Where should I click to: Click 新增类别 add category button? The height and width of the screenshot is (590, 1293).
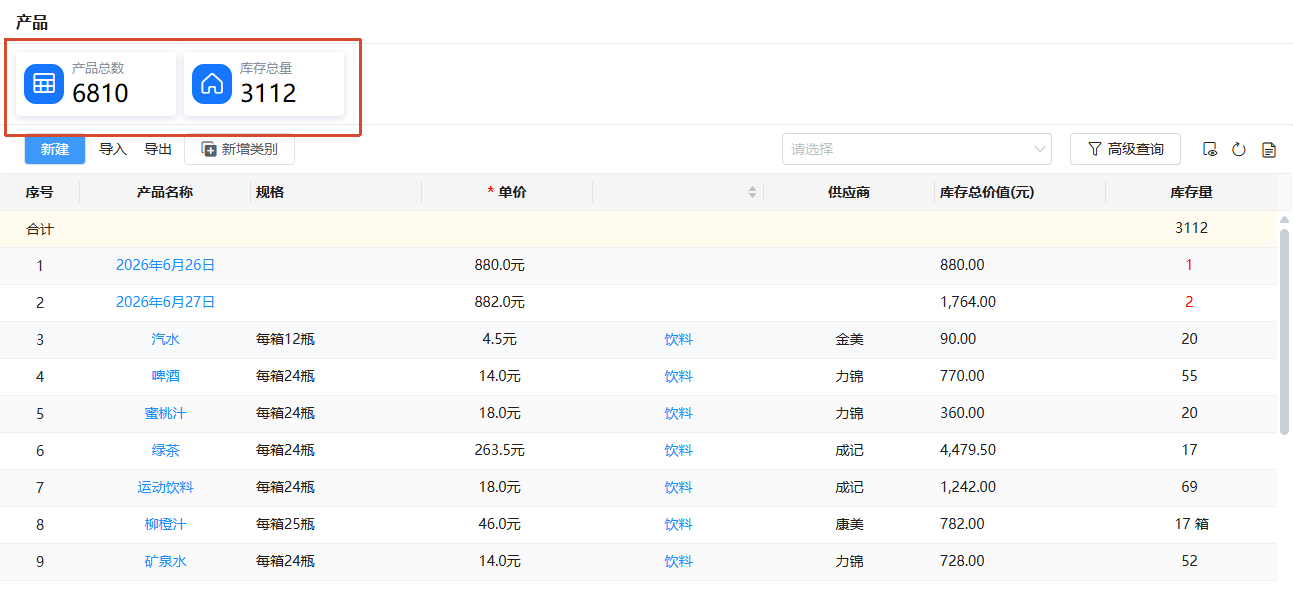point(239,149)
